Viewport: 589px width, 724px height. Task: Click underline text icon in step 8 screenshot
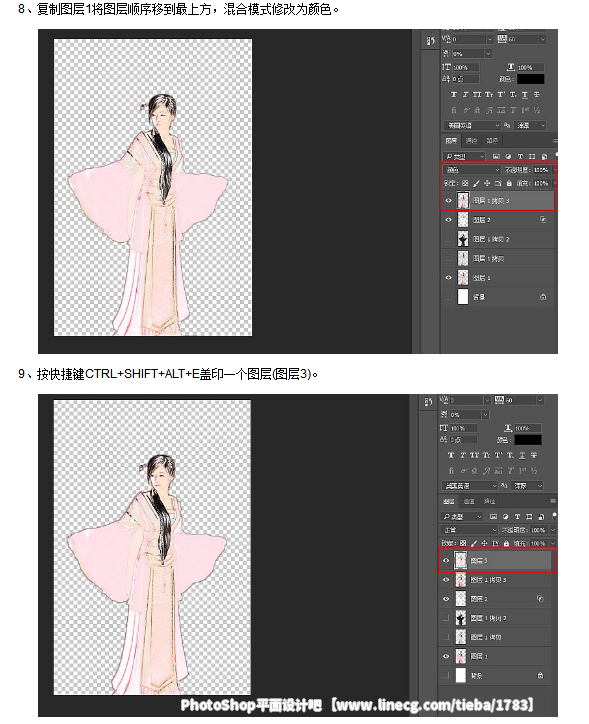click(x=525, y=95)
